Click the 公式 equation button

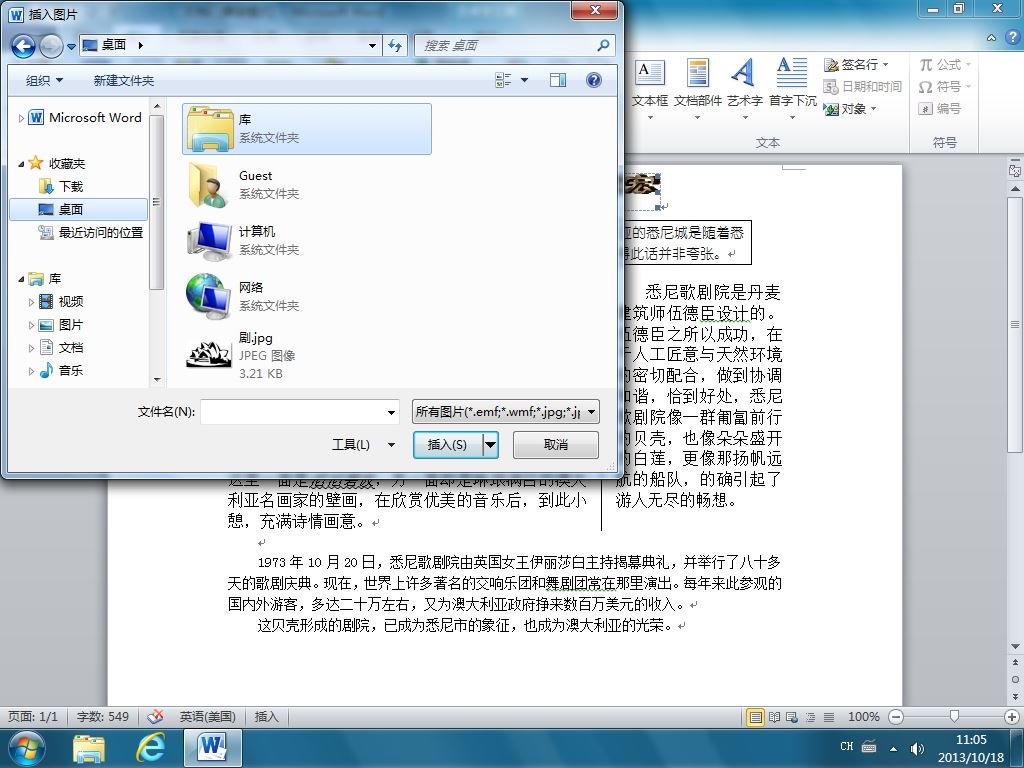point(945,65)
